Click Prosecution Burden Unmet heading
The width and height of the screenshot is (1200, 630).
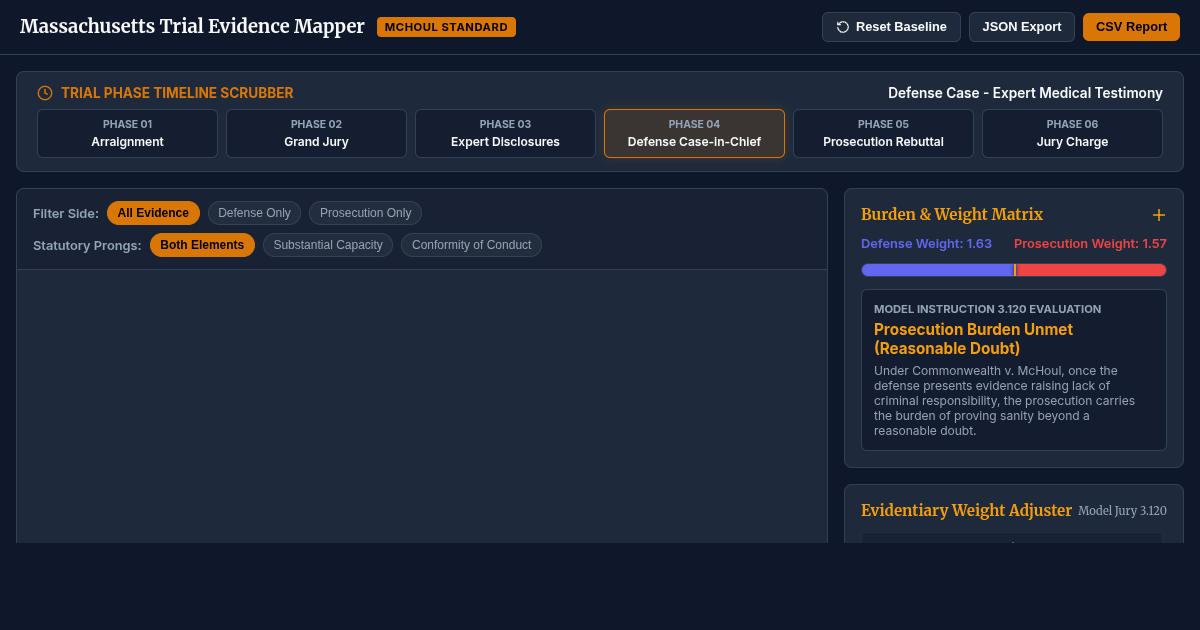[x=973, y=339]
